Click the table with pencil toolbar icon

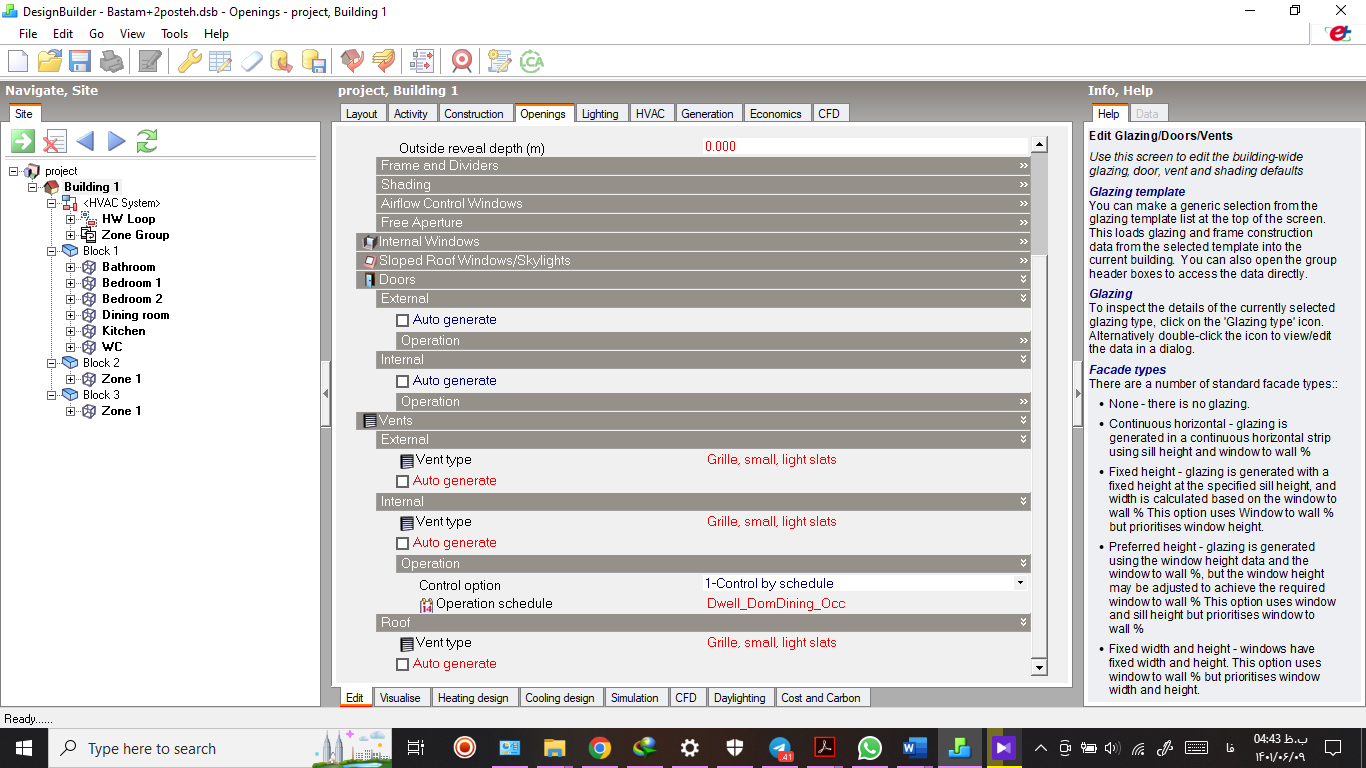(x=220, y=61)
